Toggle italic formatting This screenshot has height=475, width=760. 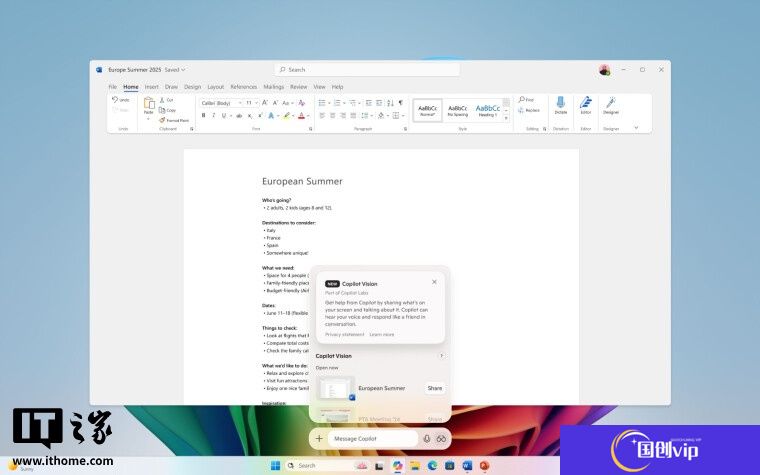coord(213,115)
